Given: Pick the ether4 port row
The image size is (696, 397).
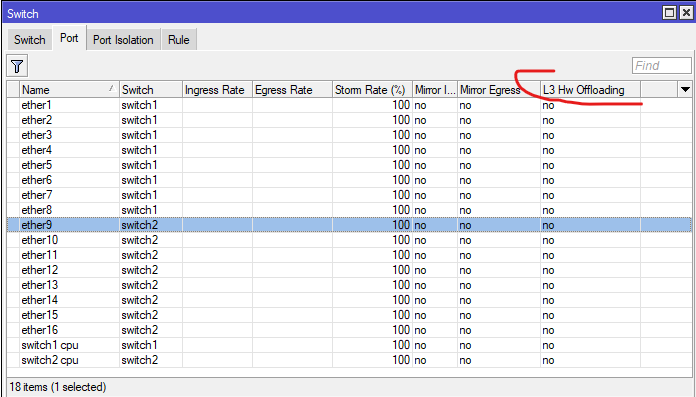Looking at the screenshot, I should (x=349, y=150).
